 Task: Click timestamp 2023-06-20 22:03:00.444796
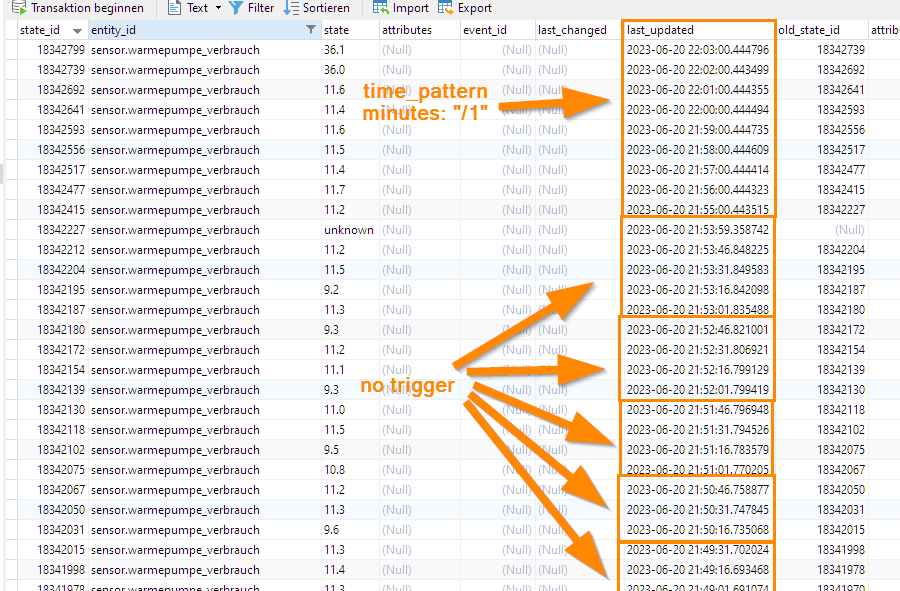click(x=697, y=50)
